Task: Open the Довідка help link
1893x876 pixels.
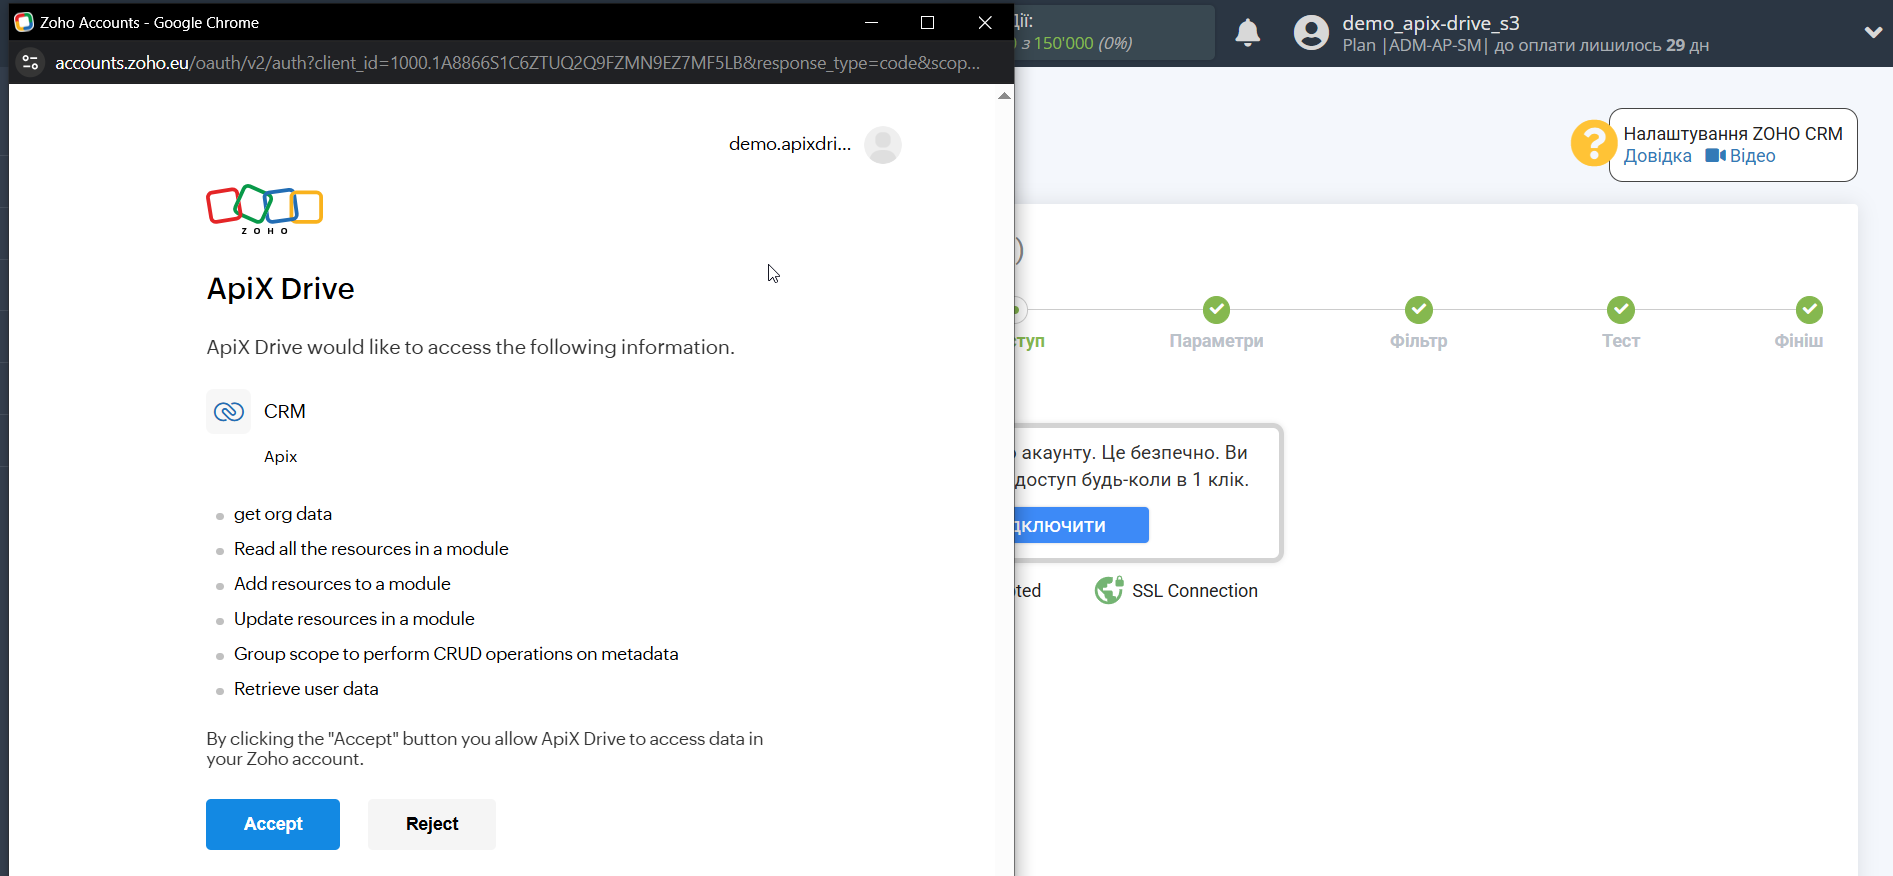Action: [1657, 156]
